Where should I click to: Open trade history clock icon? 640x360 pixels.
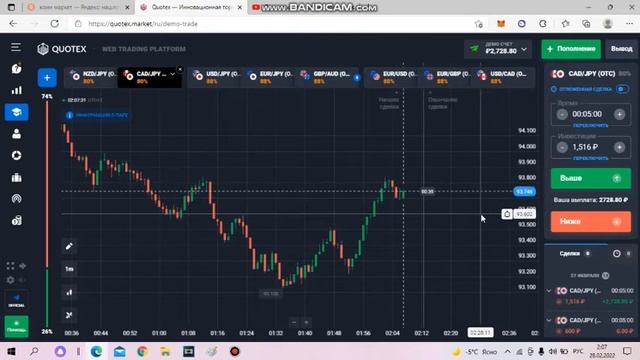click(x=616, y=253)
